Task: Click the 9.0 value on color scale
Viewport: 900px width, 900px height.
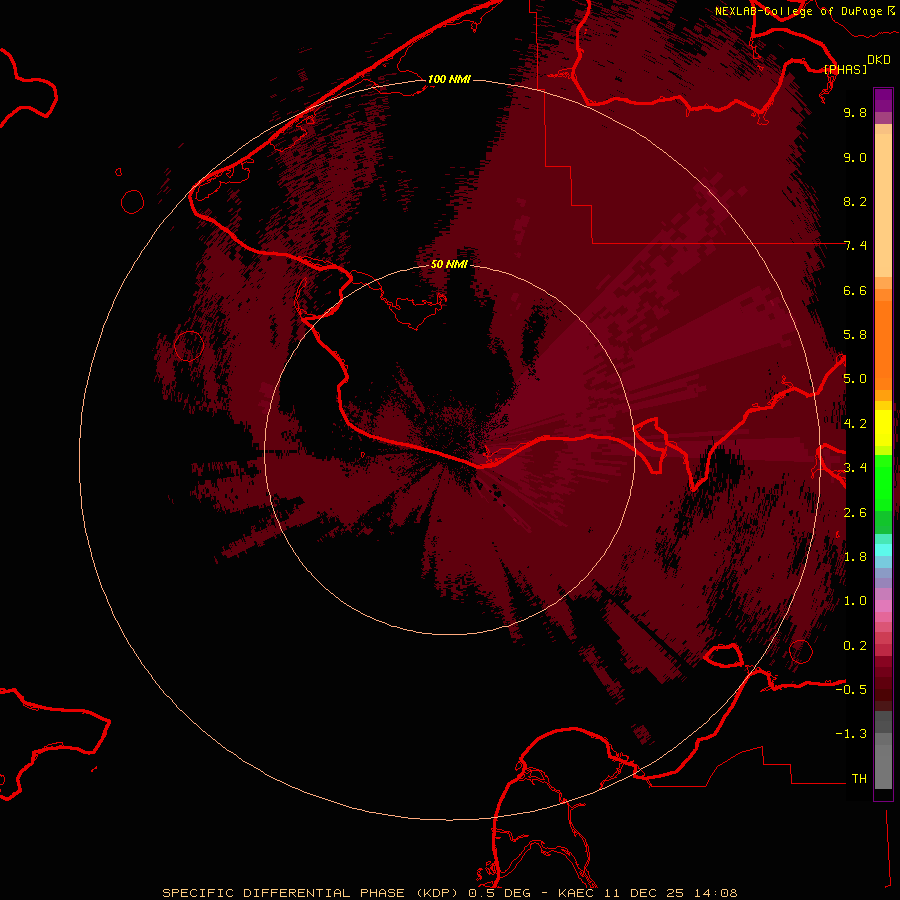Action: (x=855, y=157)
